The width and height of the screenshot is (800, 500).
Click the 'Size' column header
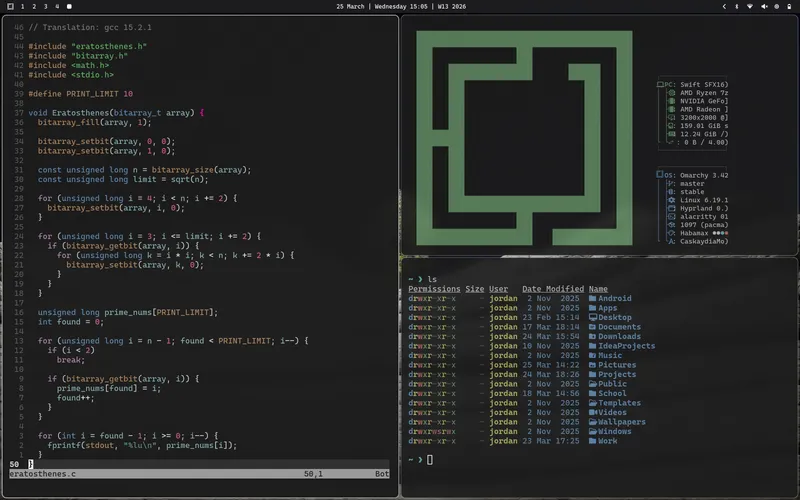tap(474, 289)
